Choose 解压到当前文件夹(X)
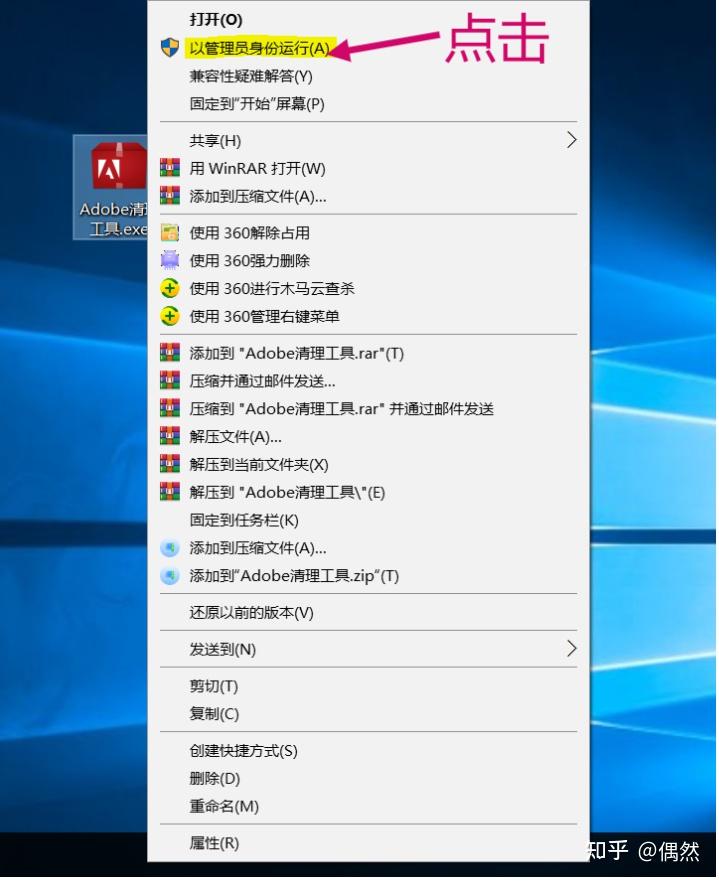The height and width of the screenshot is (883, 719). tap(259, 464)
